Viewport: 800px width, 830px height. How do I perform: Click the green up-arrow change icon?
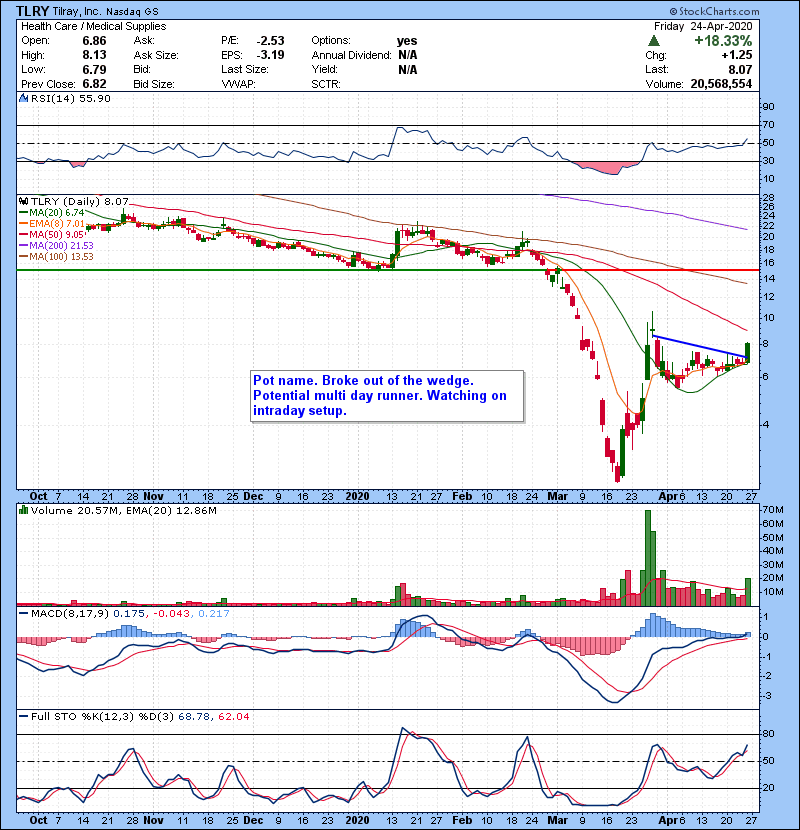tap(654, 41)
